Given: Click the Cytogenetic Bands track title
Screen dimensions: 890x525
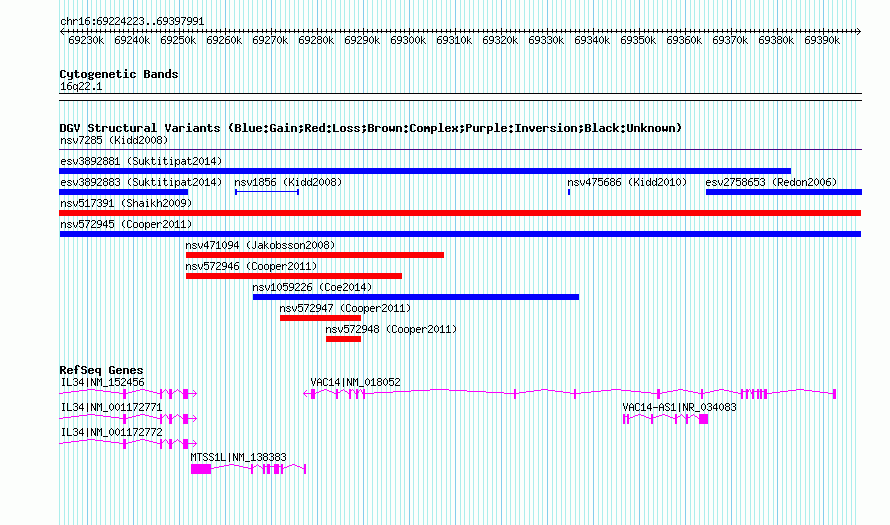Looking at the screenshot, I should pyautogui.click(x=119, y=74).
